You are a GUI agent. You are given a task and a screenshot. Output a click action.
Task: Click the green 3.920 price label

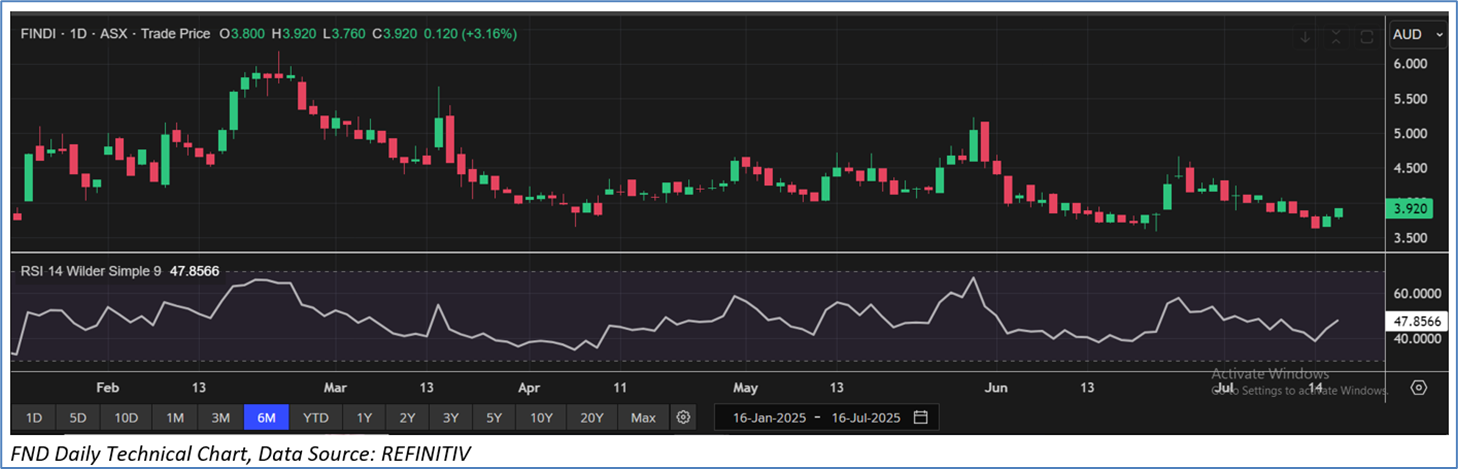tap(1414, 209)
